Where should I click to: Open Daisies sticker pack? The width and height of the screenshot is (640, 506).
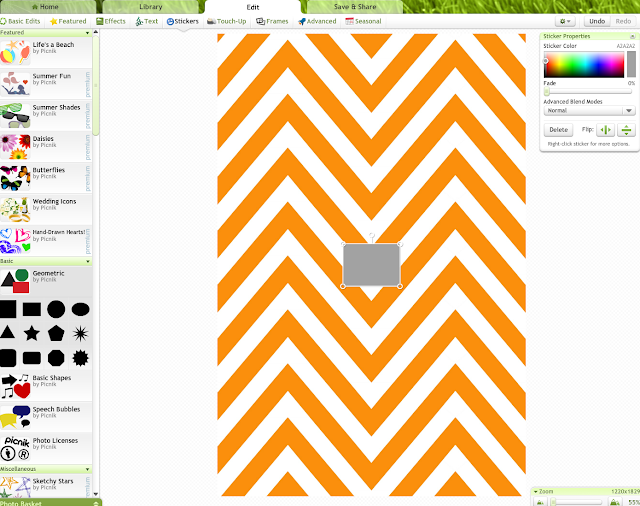click(x=46, y=146)
